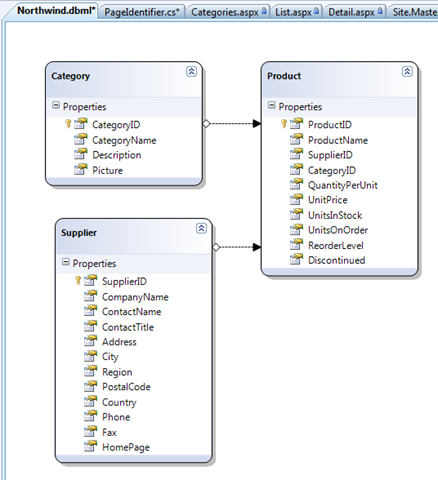438x480 pixels.
Task: Open the Site.Master tab
Action: click(x=413, y=12)
